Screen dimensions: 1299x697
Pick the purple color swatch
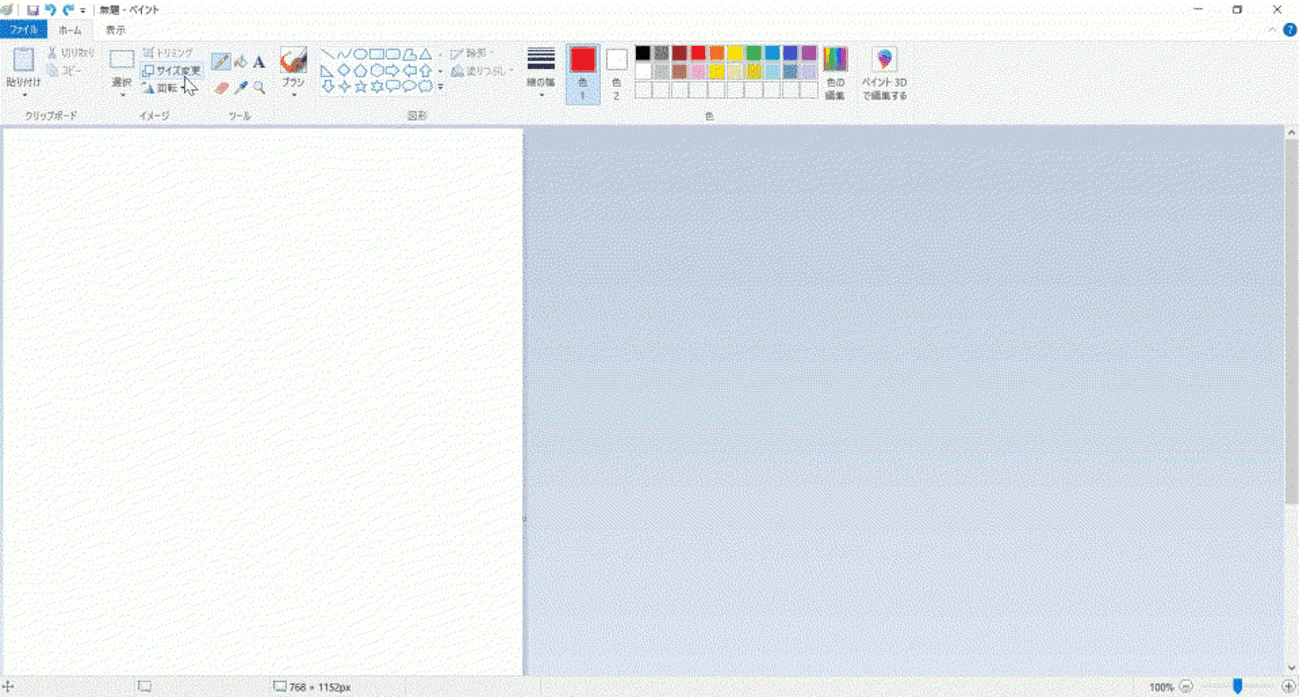click(809, 53)
